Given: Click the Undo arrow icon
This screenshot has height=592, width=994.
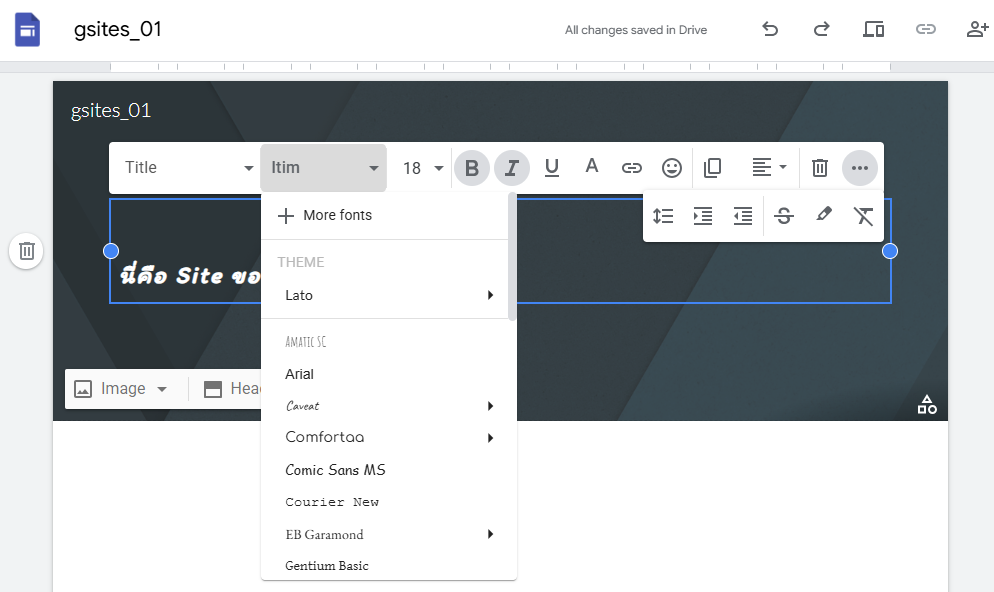Looking at the screenshot, I should coord(770,29).
